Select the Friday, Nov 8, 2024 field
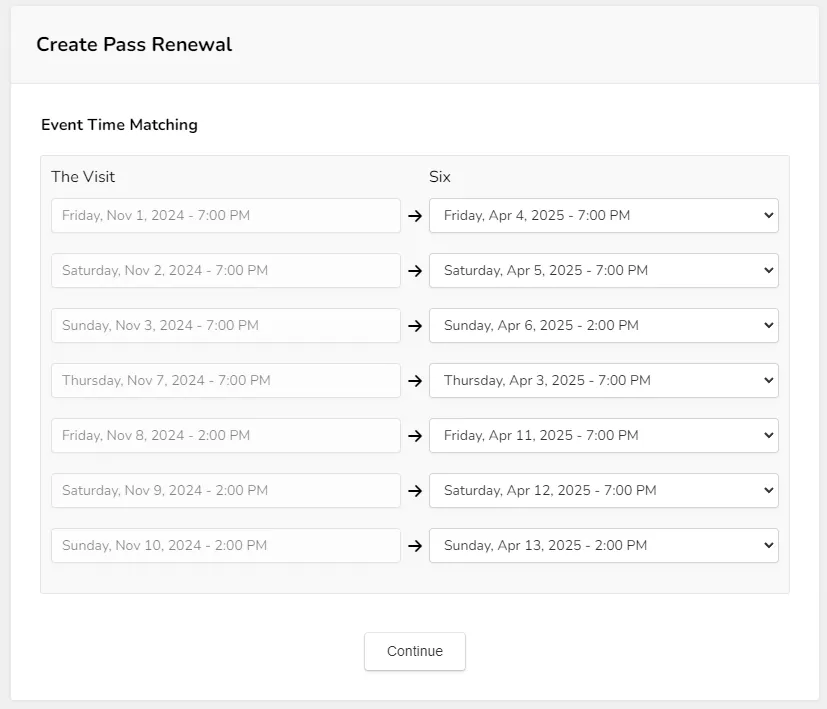 click(x=226, y=435)
